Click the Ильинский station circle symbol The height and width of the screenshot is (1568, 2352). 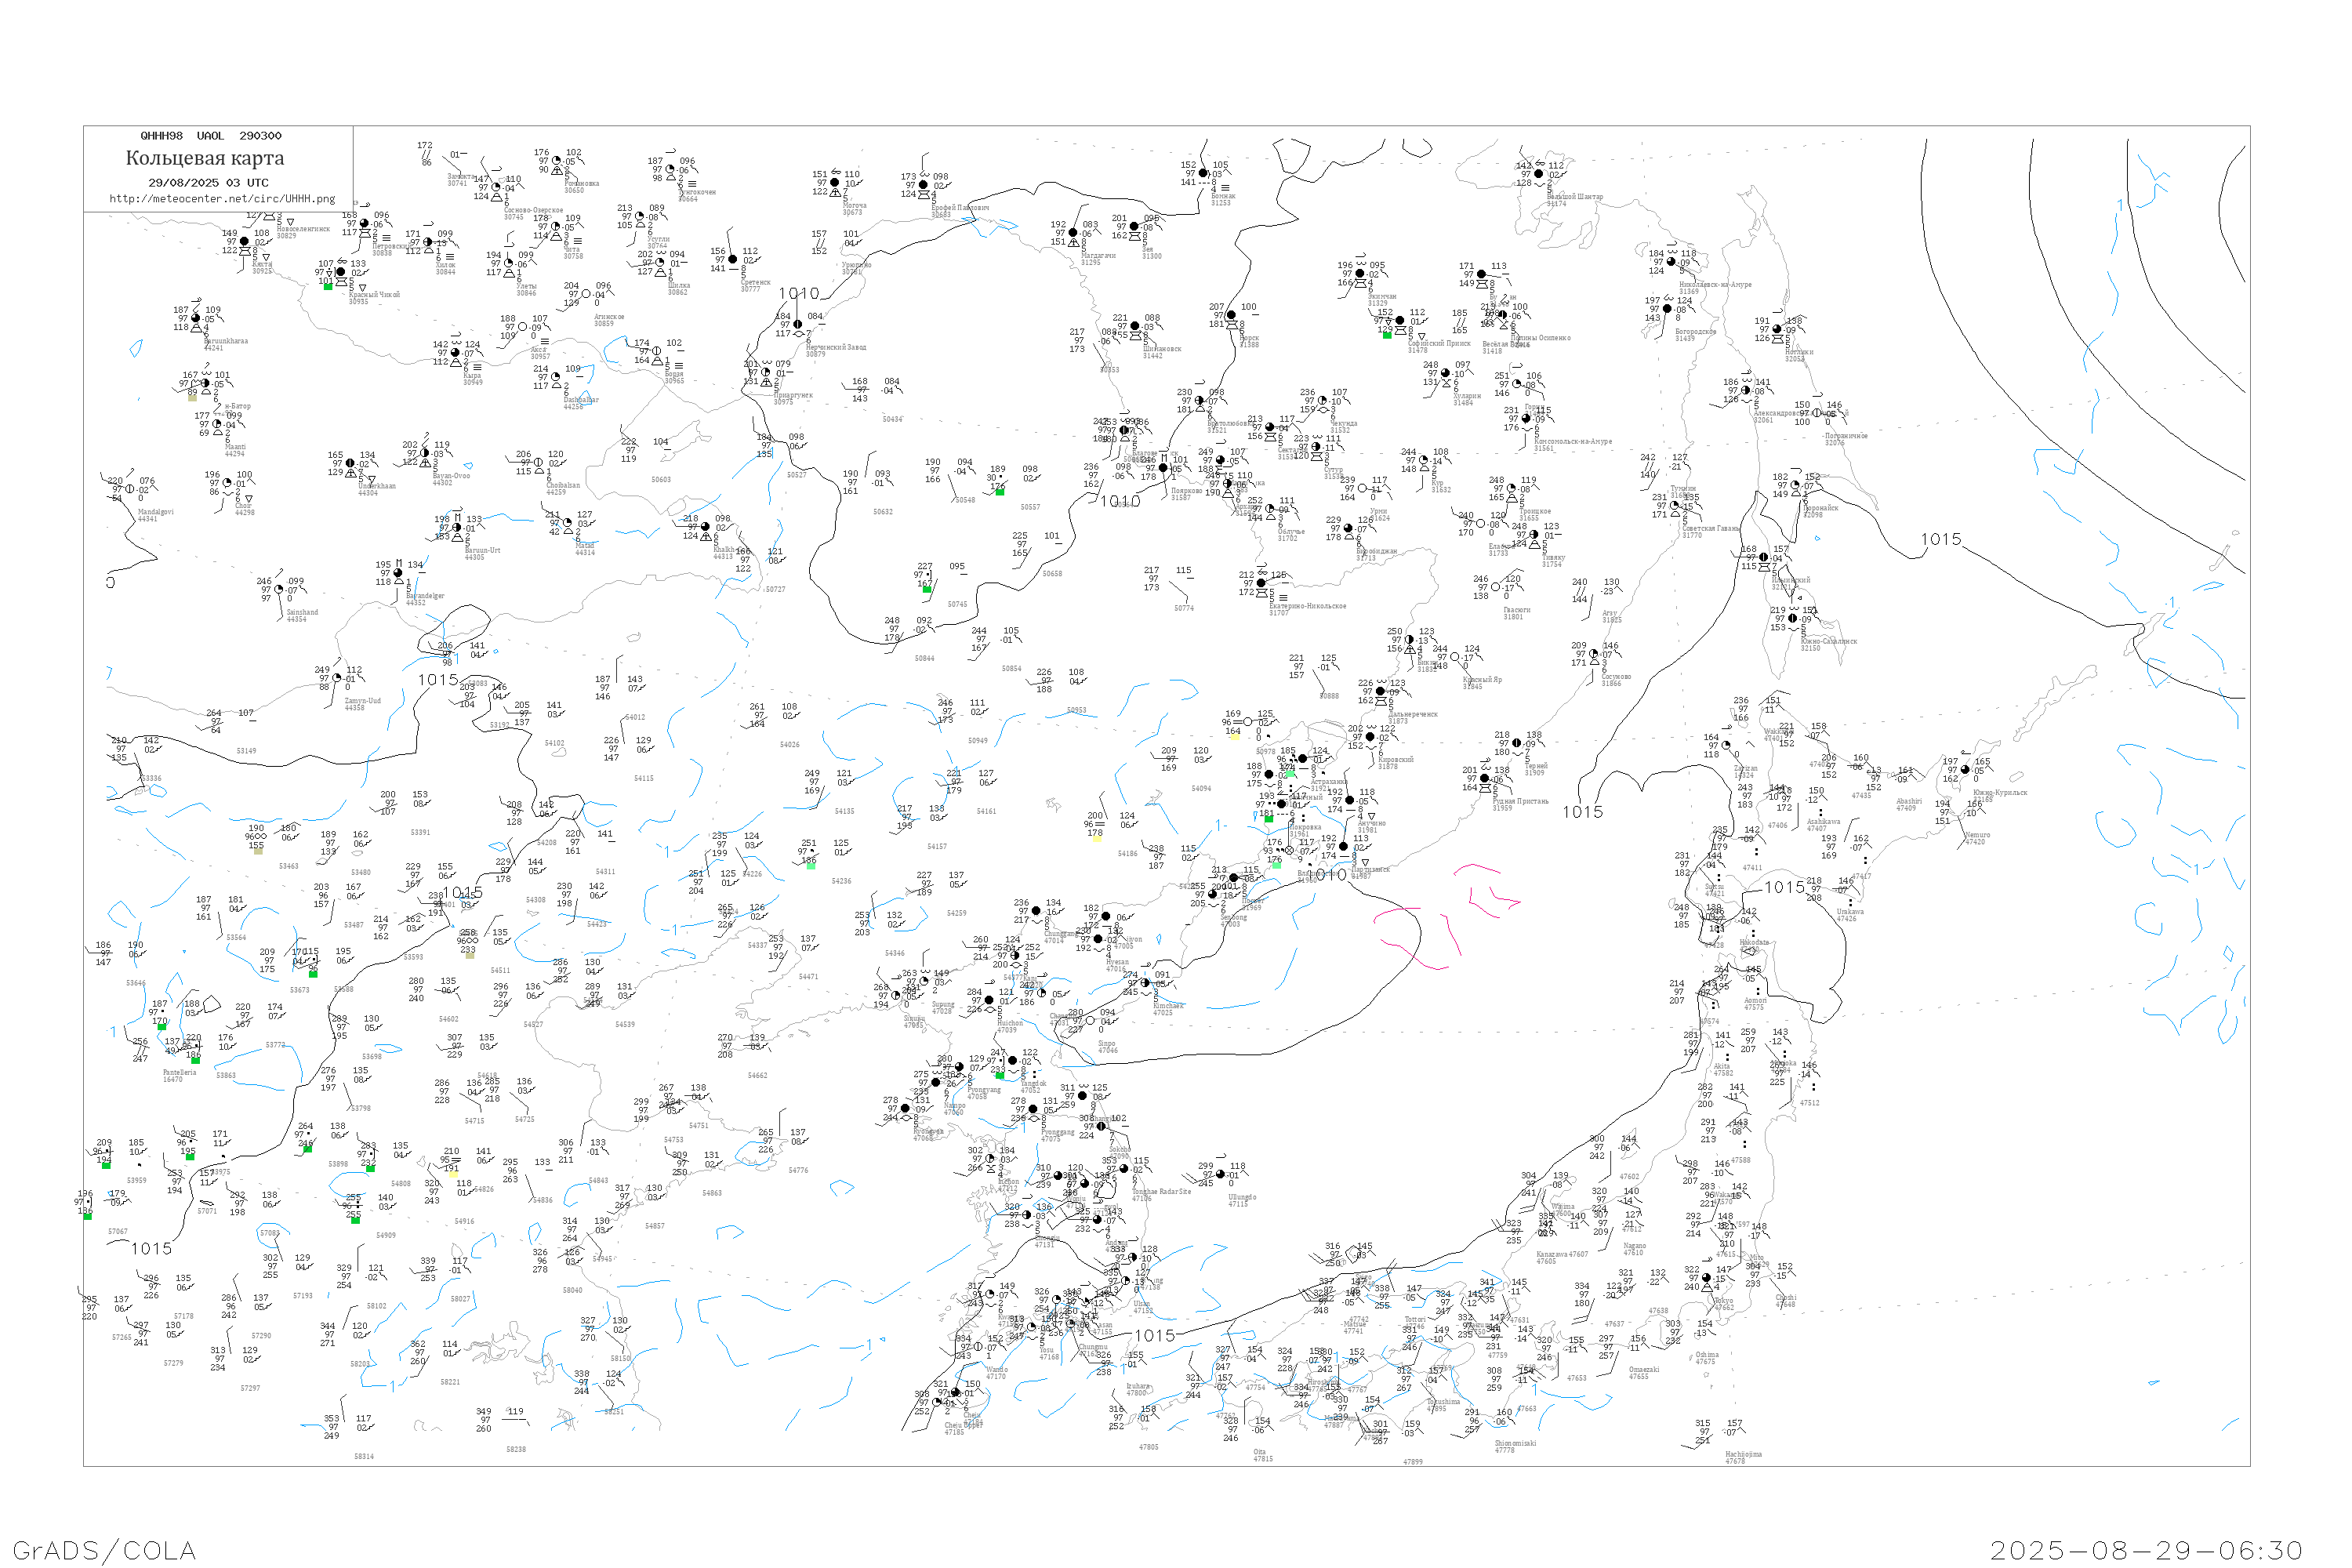[x=1763, y=557]
